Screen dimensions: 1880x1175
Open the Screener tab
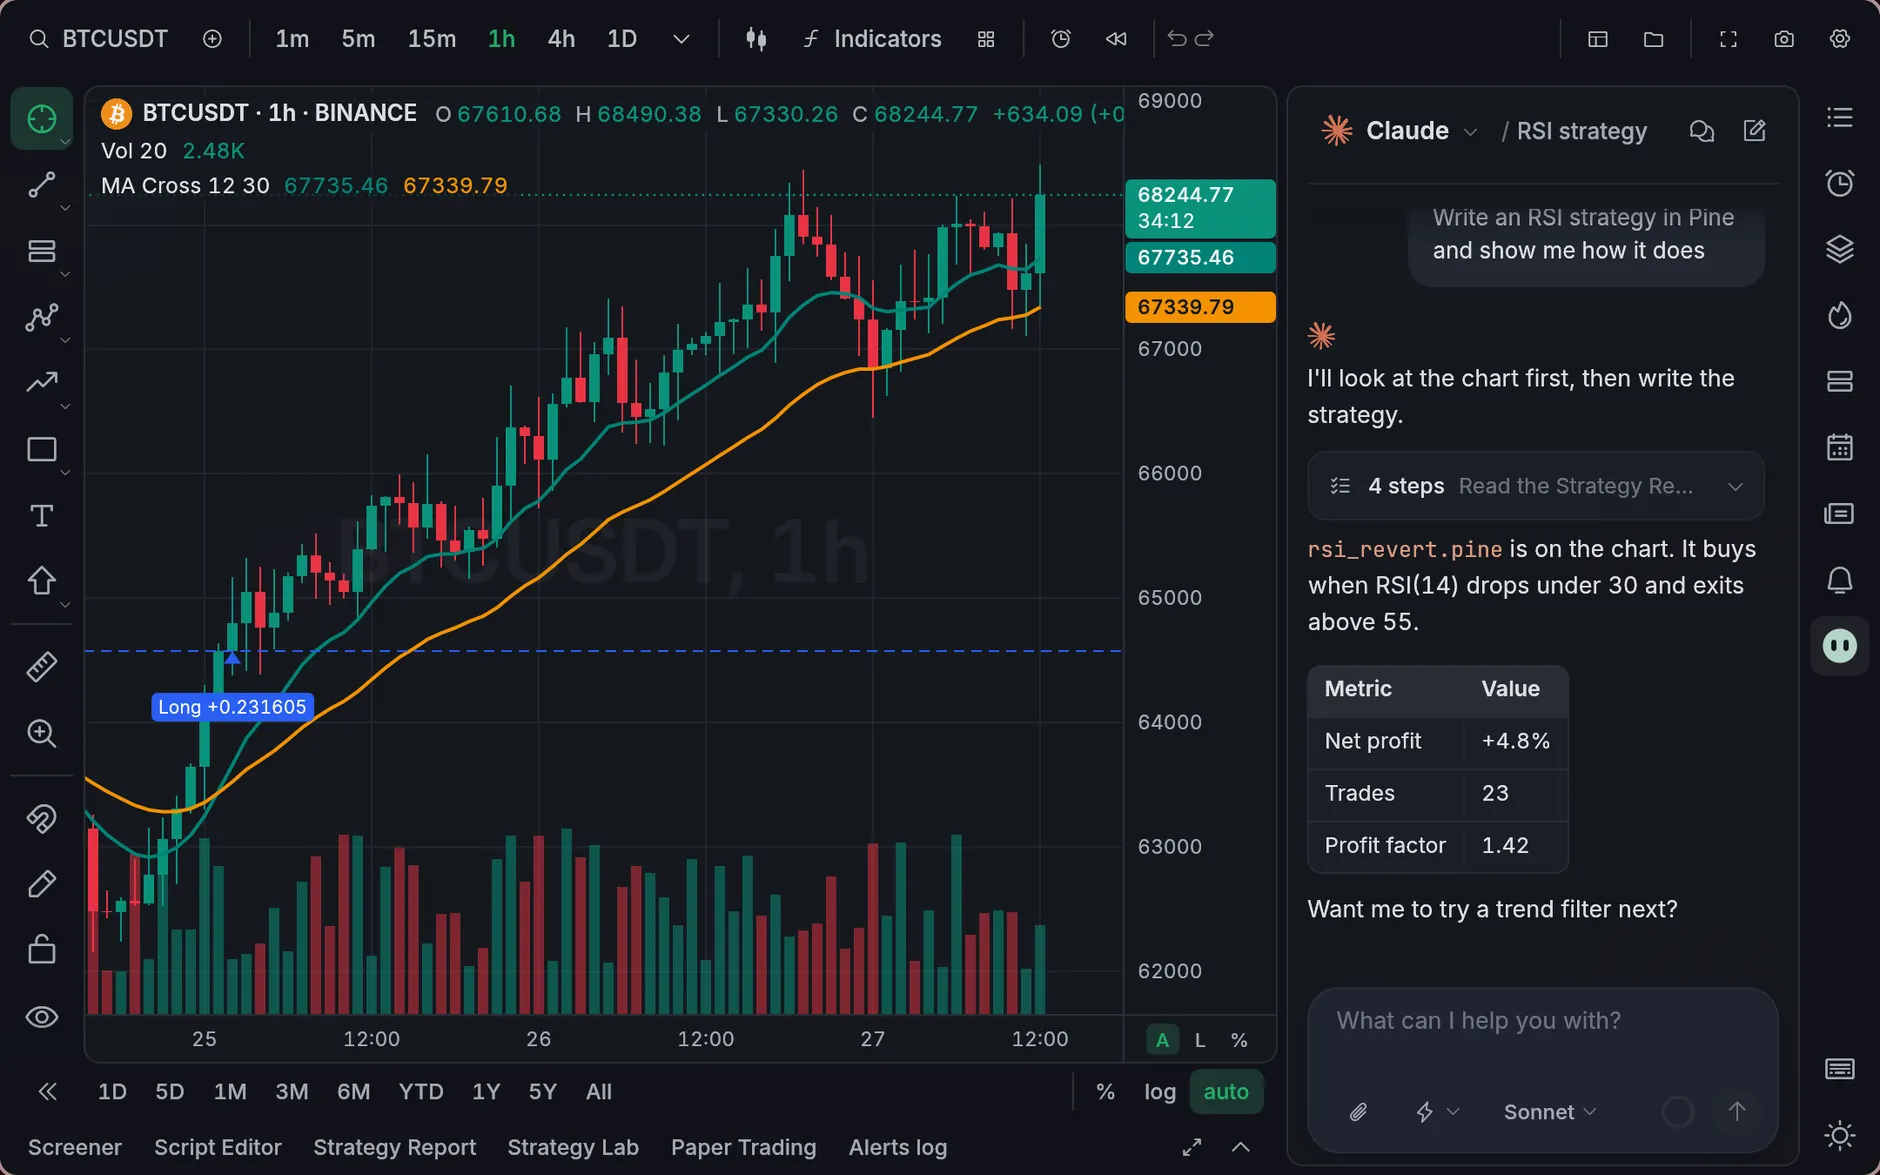point(75,1147)
